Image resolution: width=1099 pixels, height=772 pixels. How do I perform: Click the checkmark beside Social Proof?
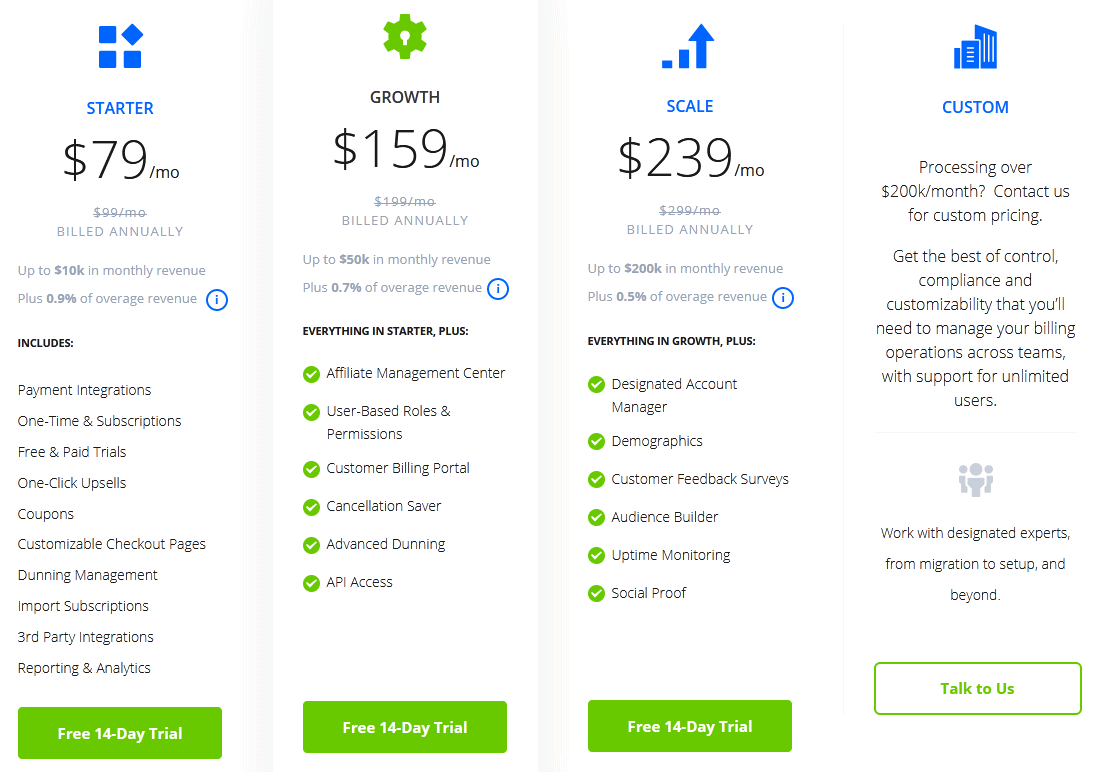tap(596, 592)
